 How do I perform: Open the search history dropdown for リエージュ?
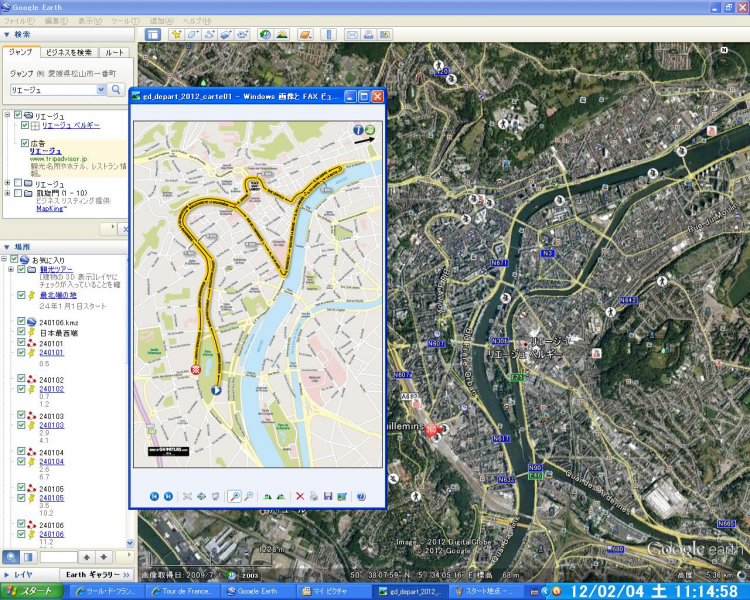(x=100, y=89)
